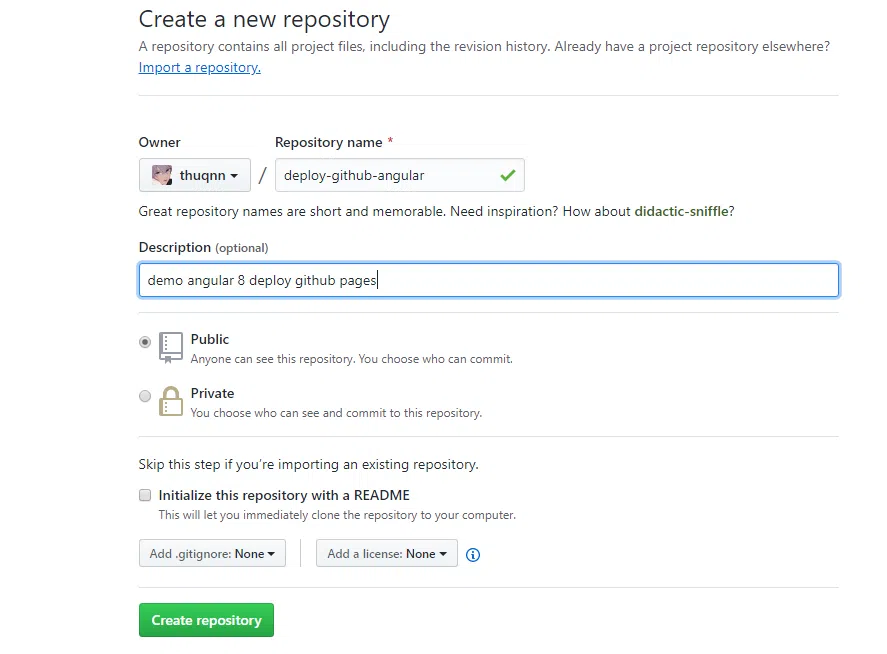Use the didactic-sniffle name suggestion

coord(682,211)
